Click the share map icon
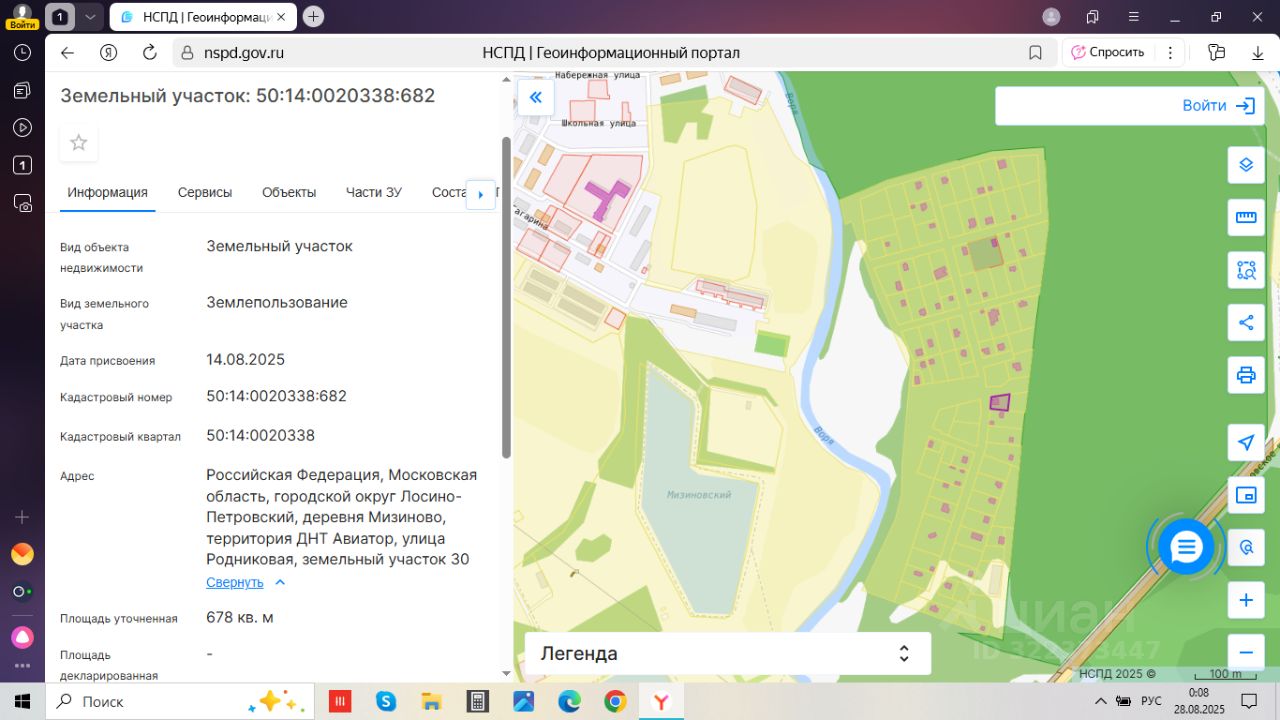 tap(1246, 323)
